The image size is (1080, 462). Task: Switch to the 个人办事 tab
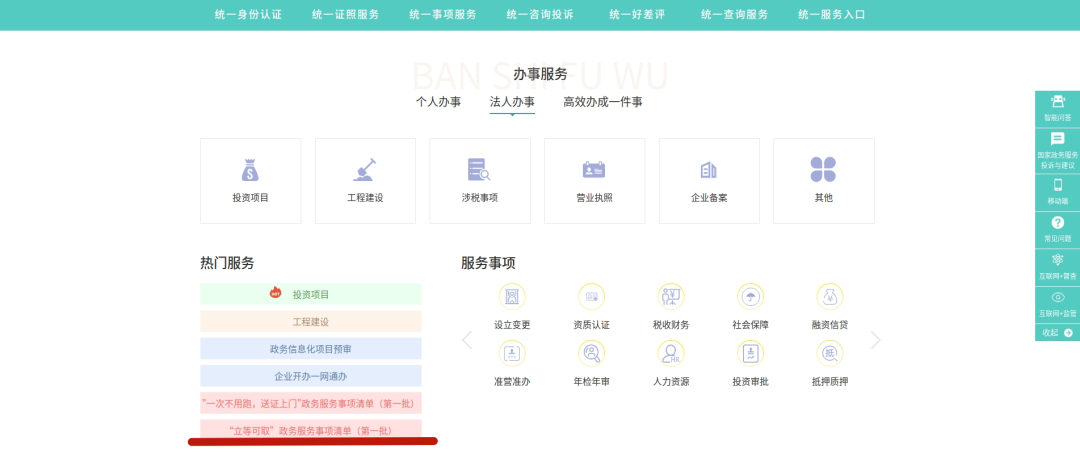point(439,102)
